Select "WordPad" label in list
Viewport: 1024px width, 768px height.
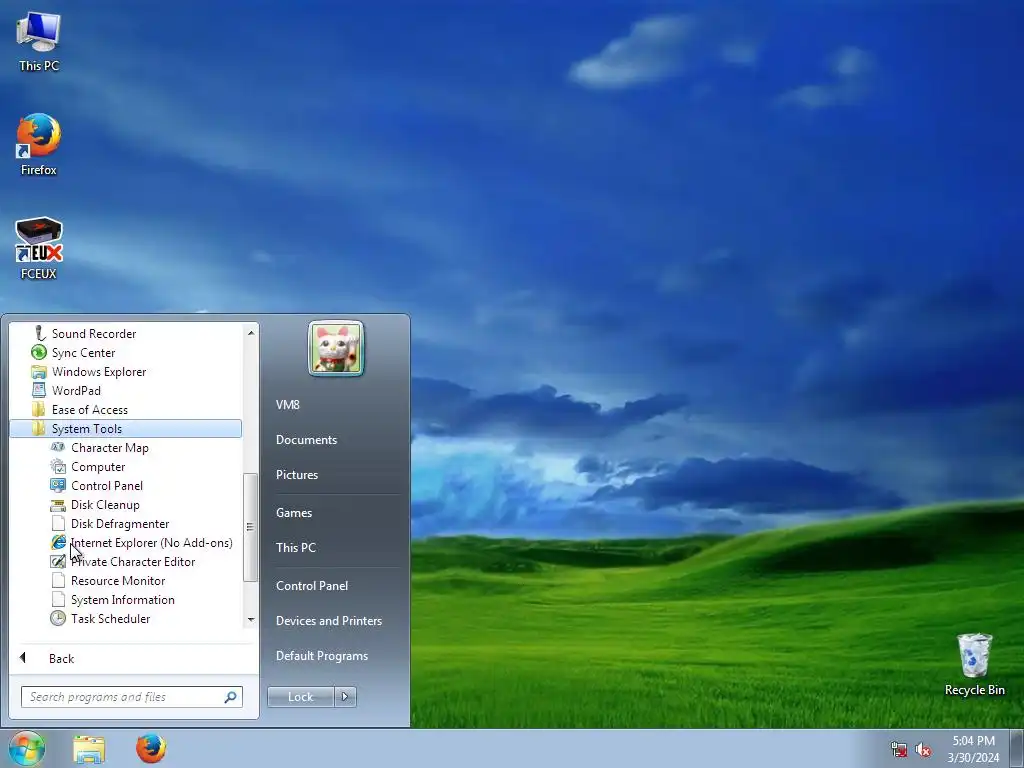pyautogui.click(x=76, y=391)
